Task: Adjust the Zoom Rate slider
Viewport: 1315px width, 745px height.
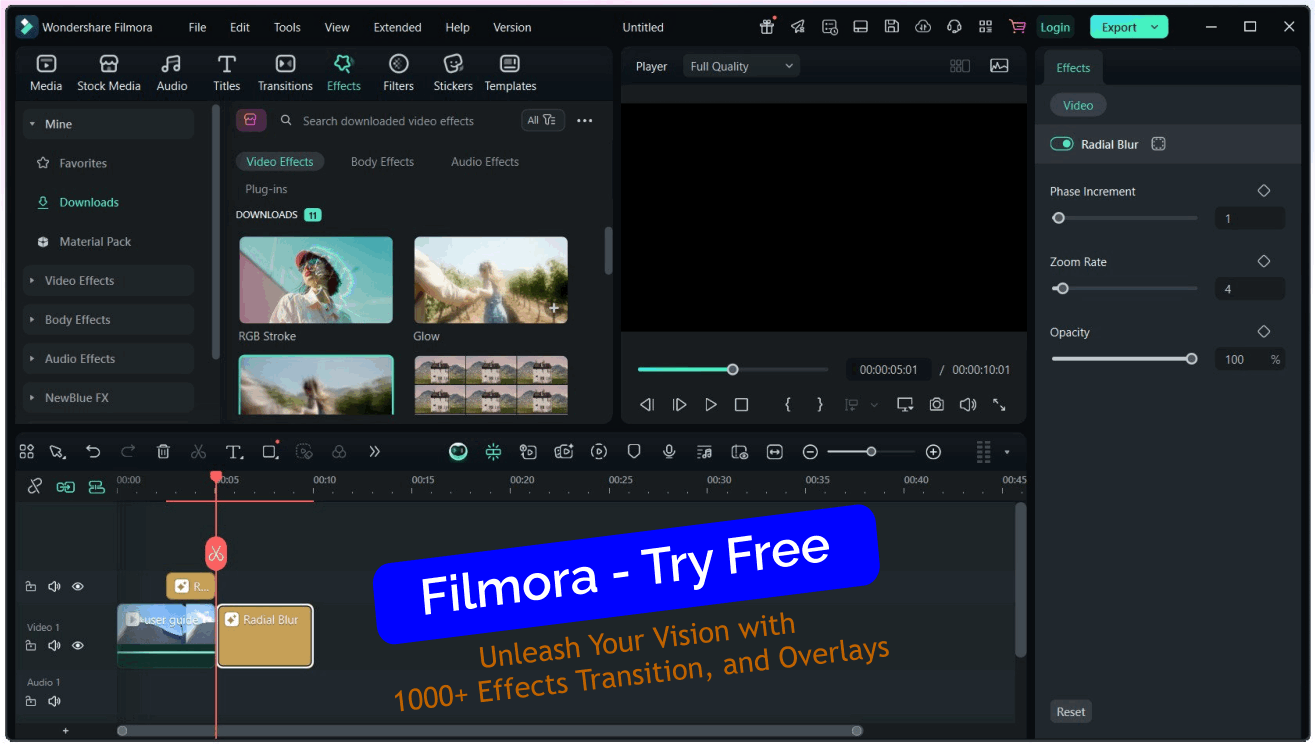Action: tap(1124, 289)
